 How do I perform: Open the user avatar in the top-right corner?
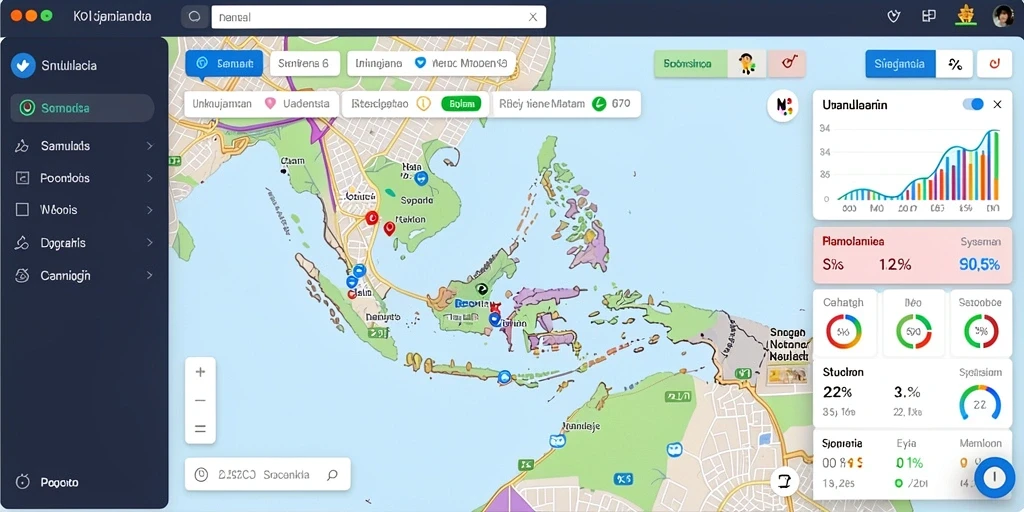1002,16
